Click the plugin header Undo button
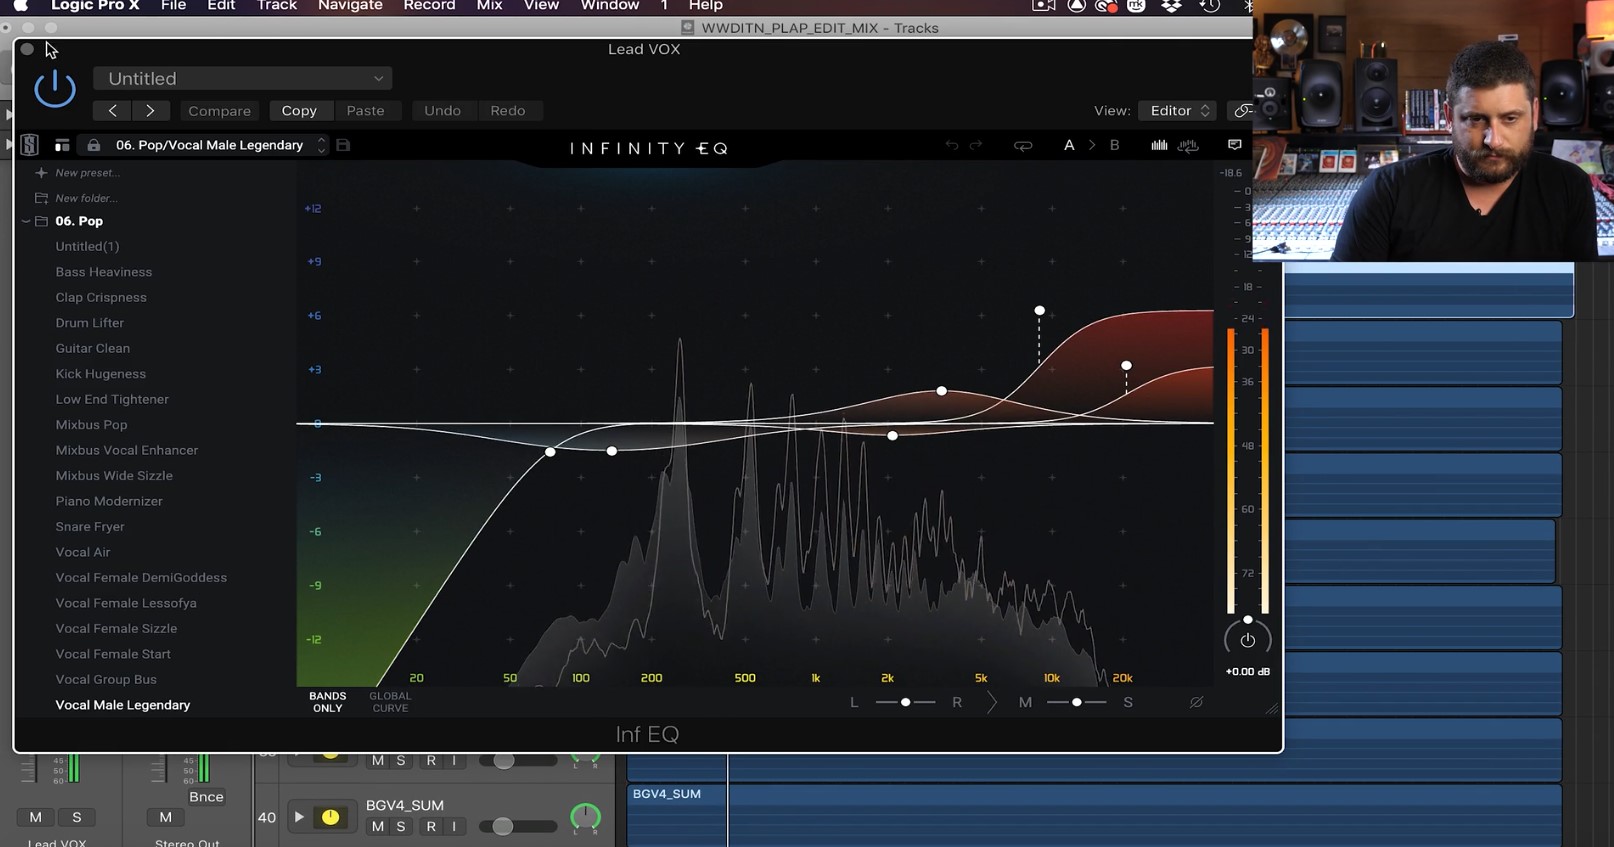This screenshot has height=847, width=1614. click(x=442, y=110)
